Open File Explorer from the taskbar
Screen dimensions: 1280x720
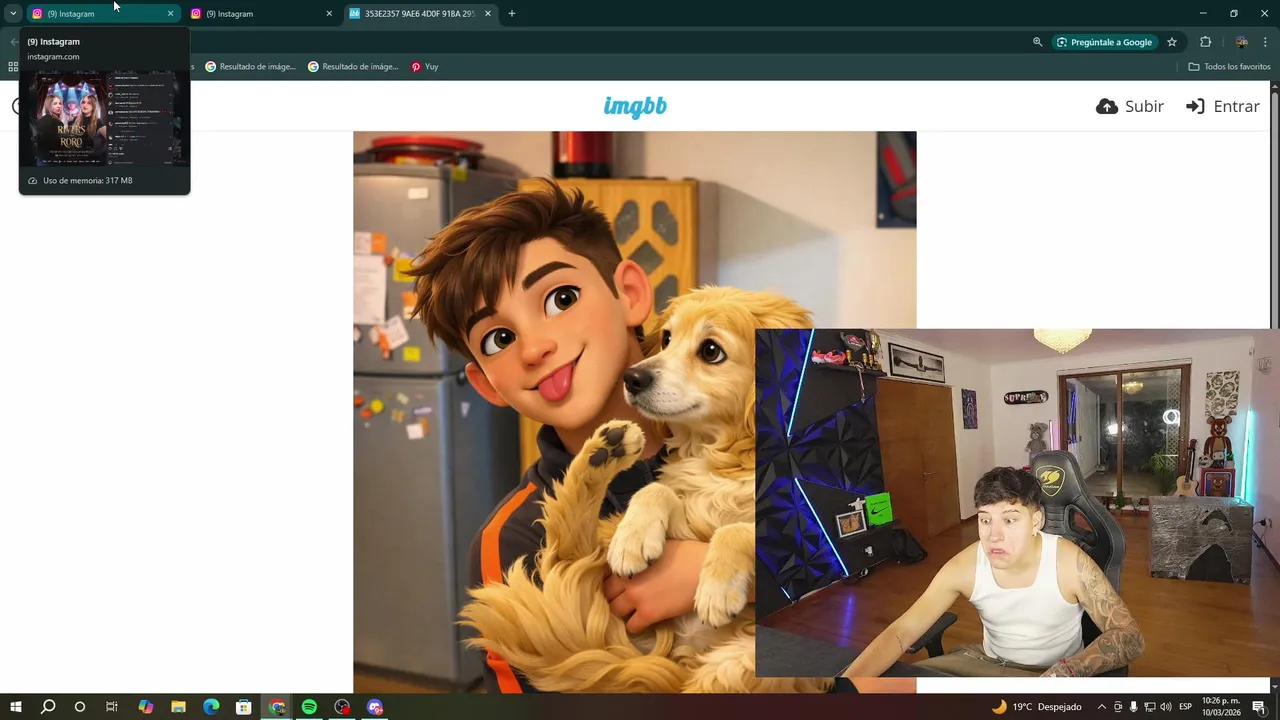(x=178, y=707)
